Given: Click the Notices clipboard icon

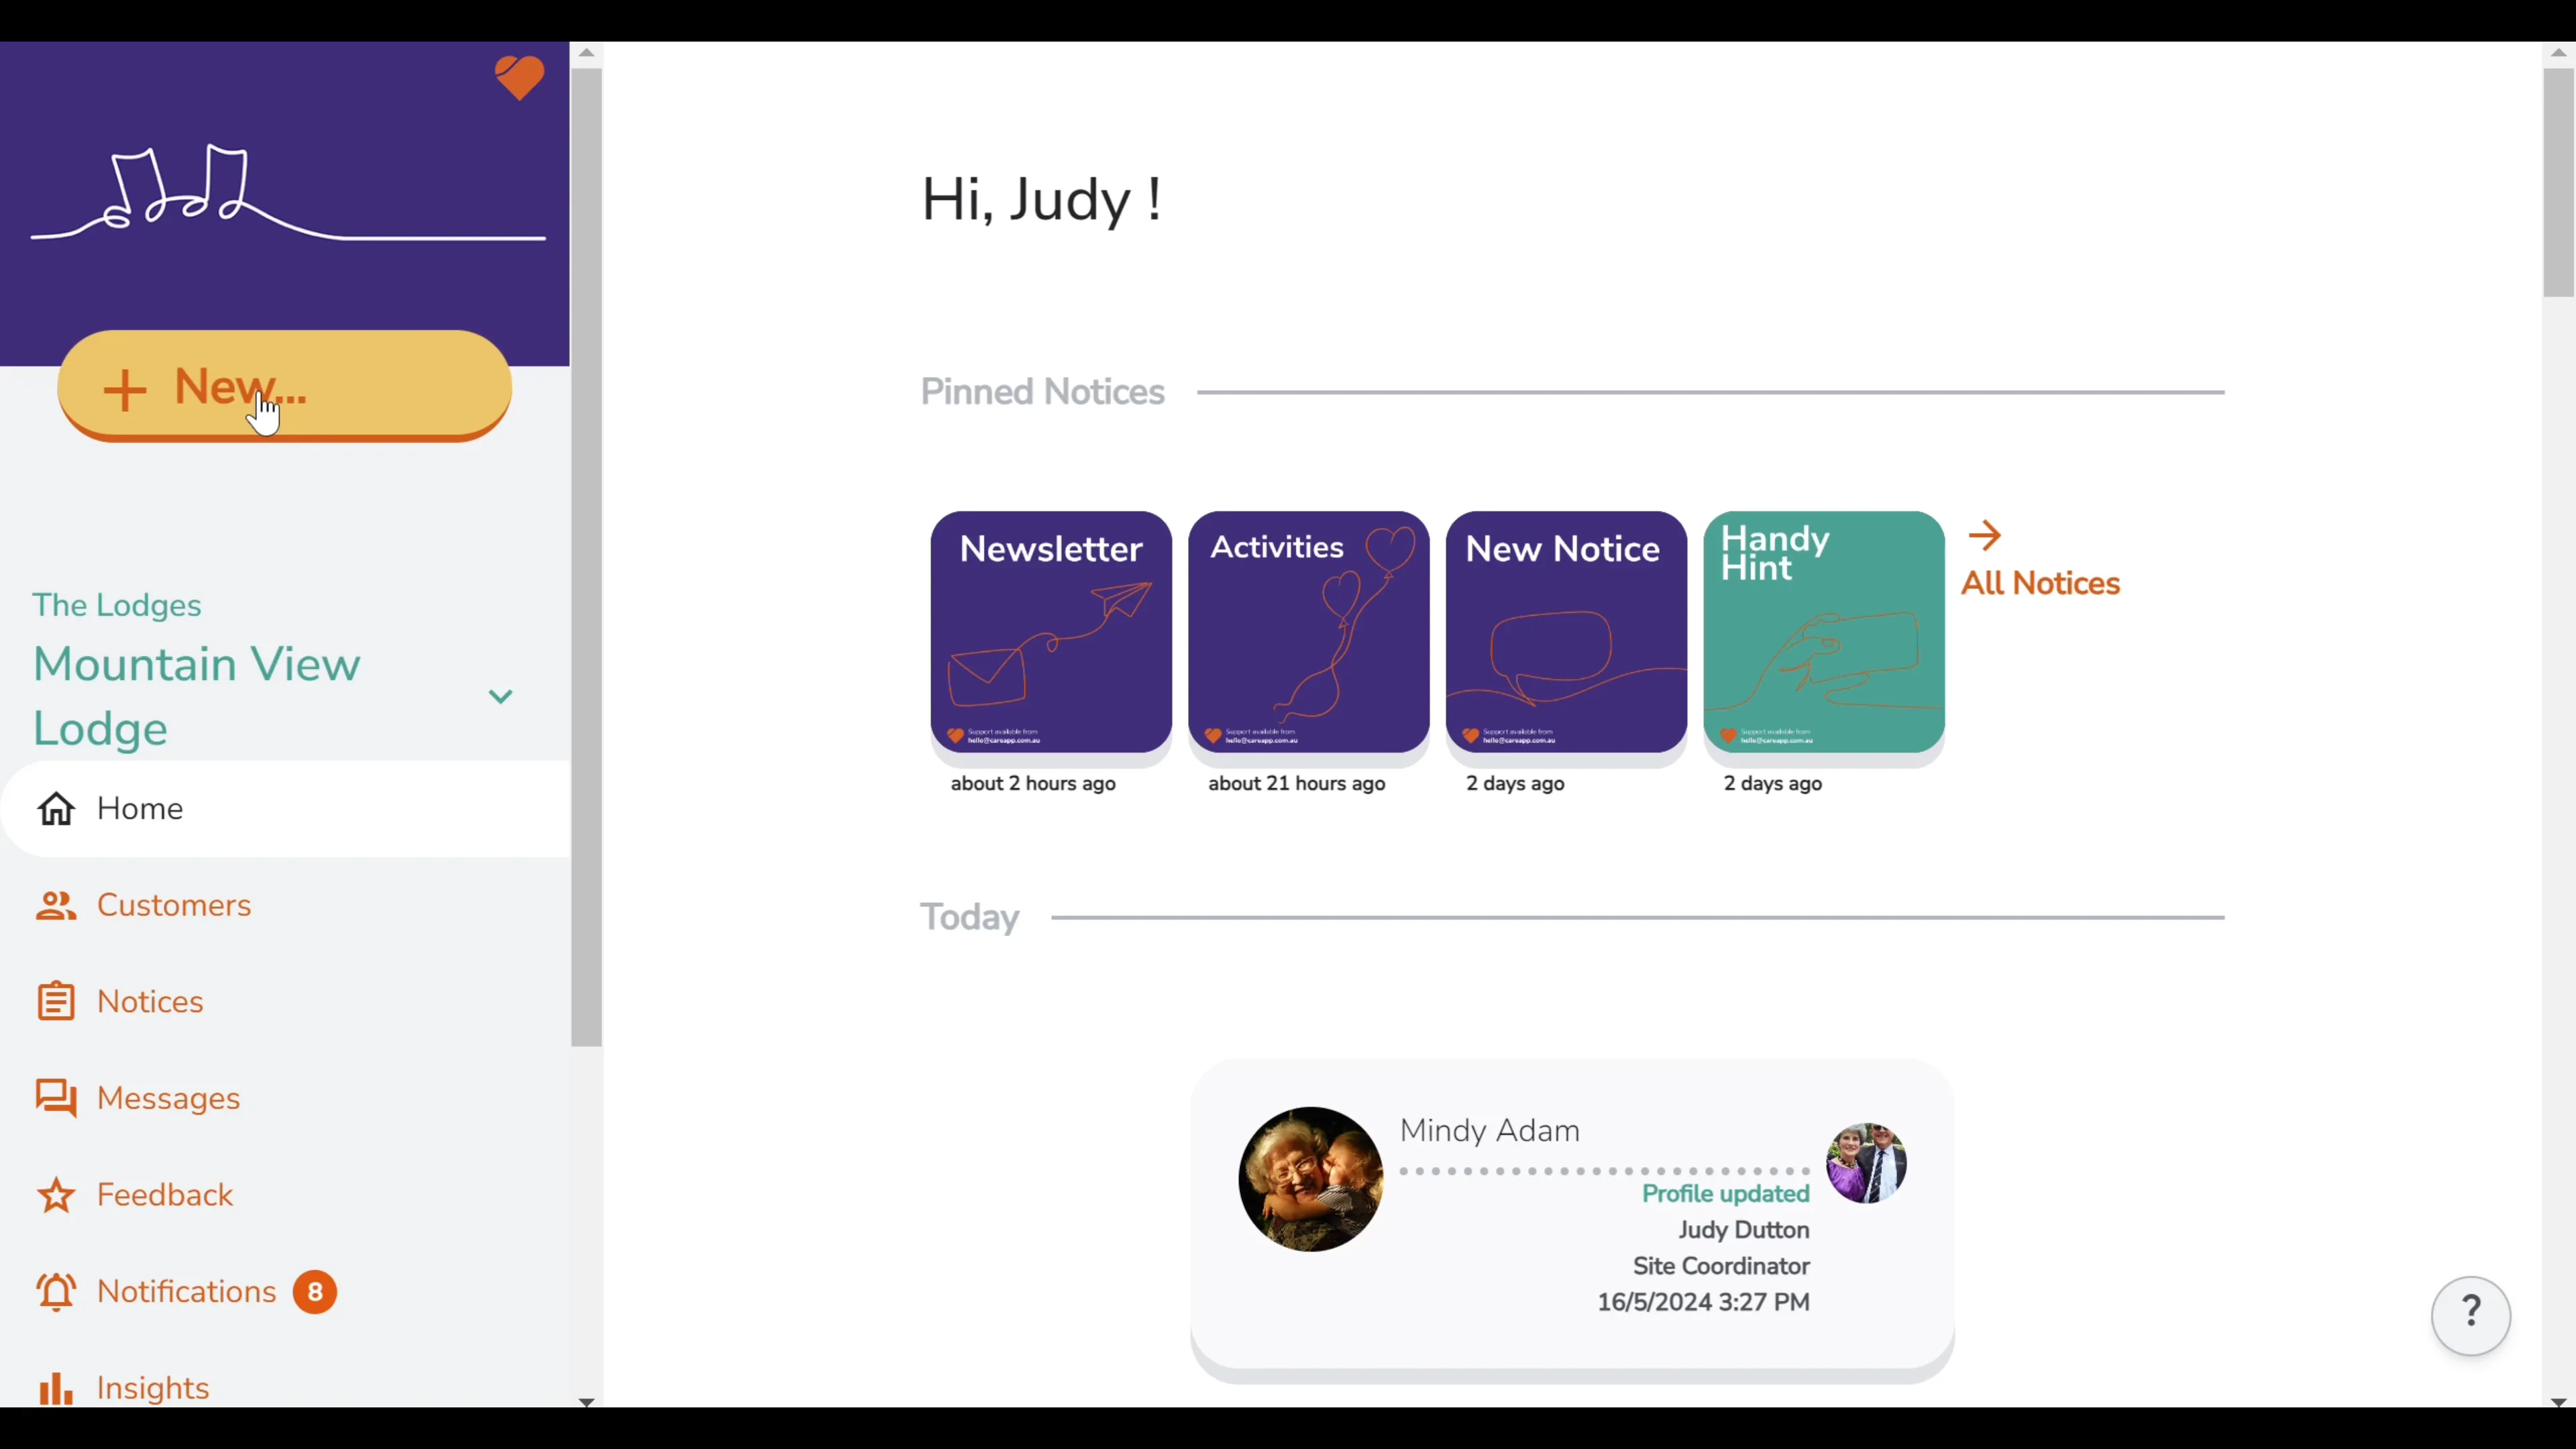Looking at the screenshot, I should 56,1002.
